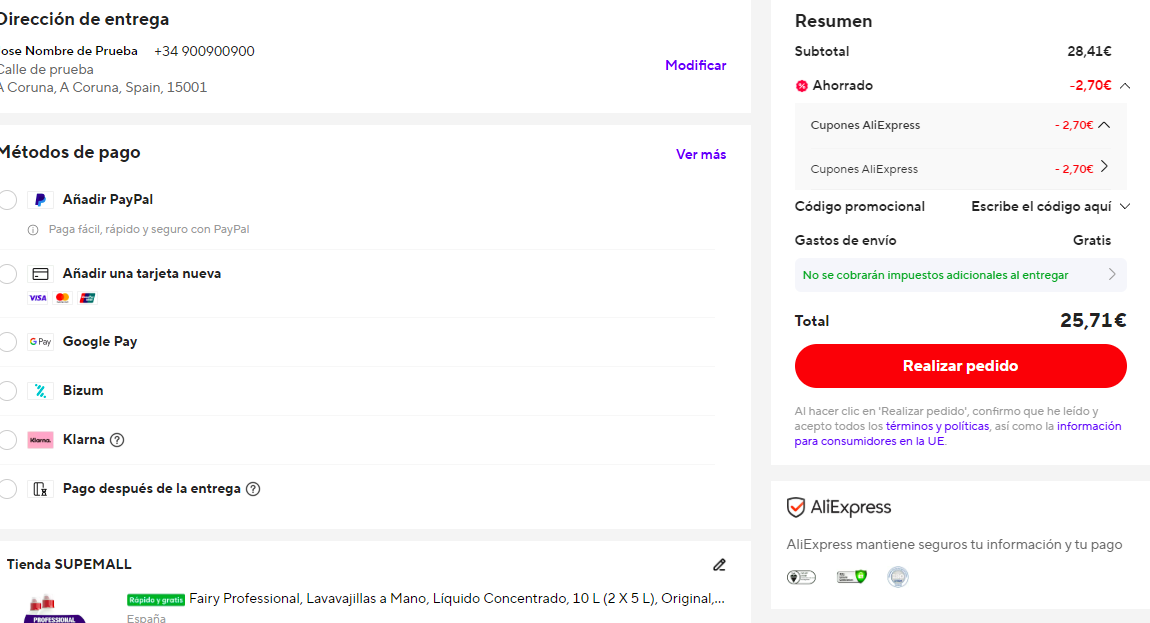
Task: Click the Bizum logo icon
Action: tap(40, 390)
